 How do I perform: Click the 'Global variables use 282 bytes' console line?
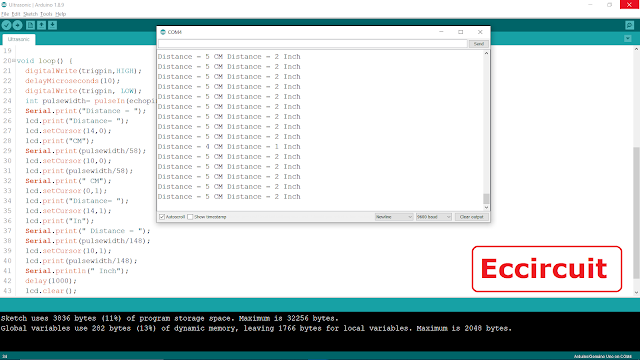[256, 329]
